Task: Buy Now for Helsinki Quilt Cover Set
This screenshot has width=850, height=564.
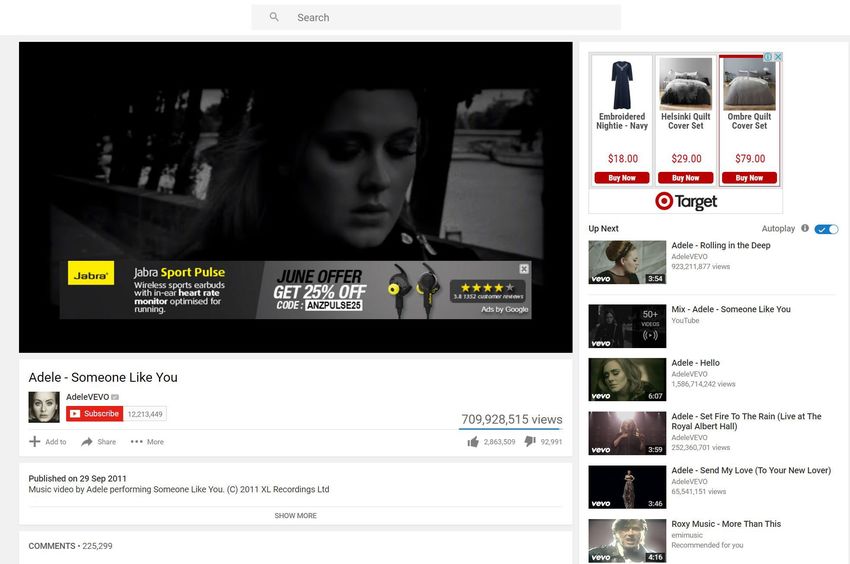Action: pos(686,178)
